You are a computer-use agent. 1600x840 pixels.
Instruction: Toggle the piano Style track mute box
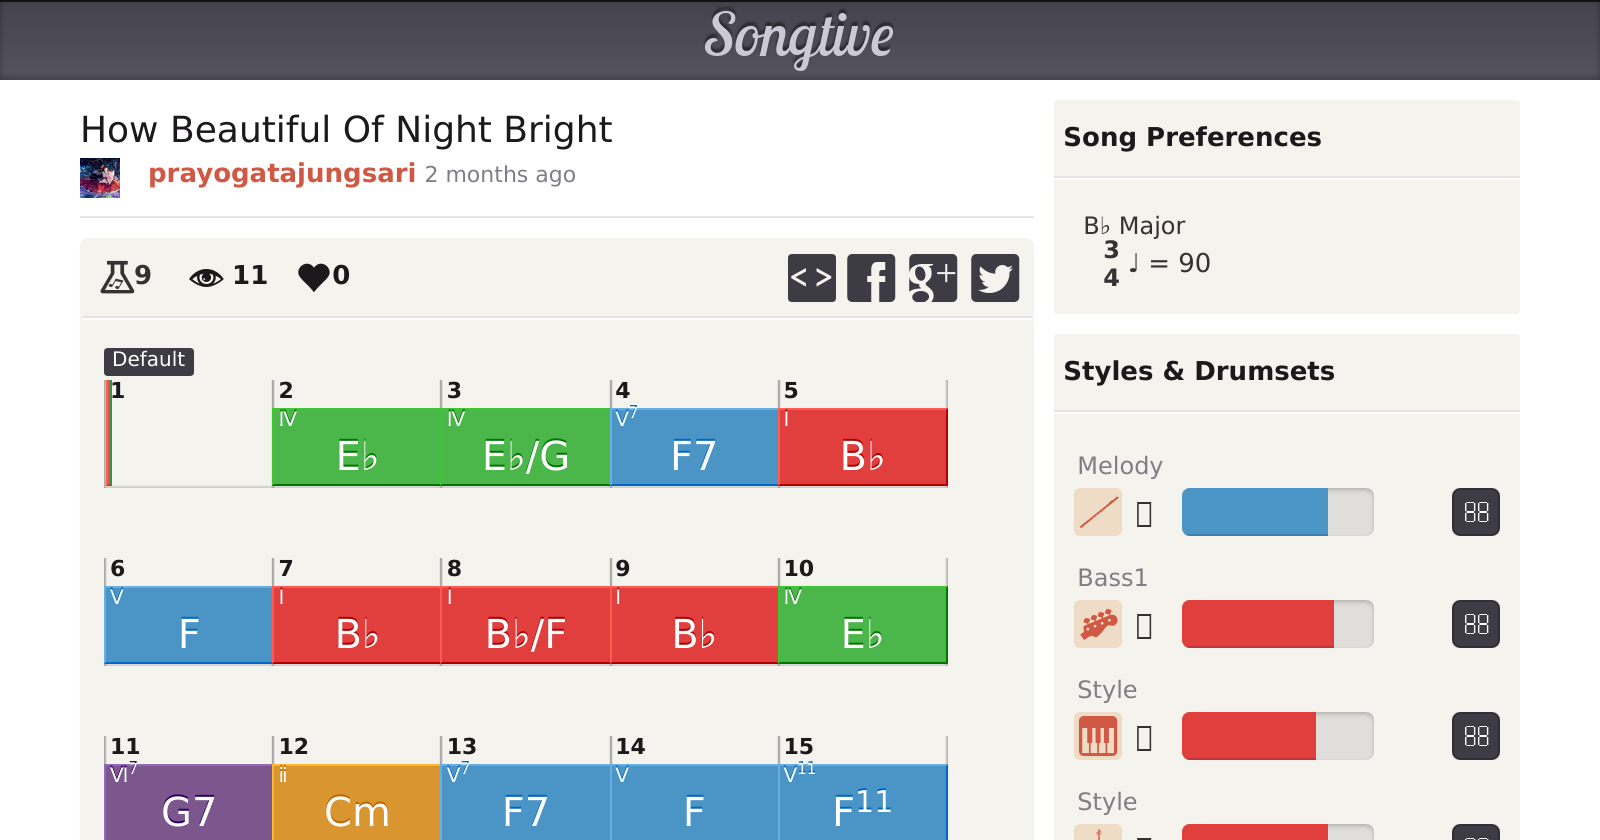coord(1145,738)
